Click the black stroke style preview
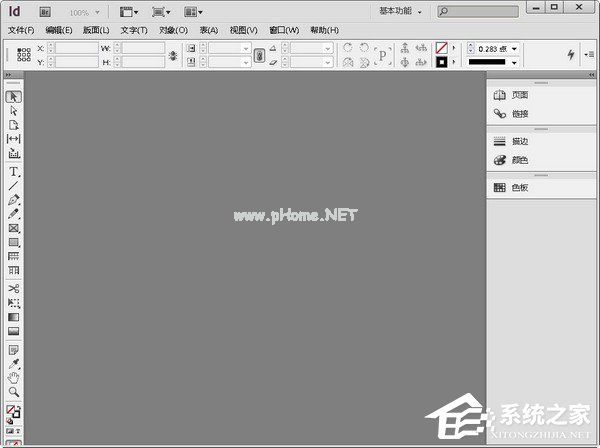Image resolution: width=600 pixels, height=448 pixels. (x=487, y=62)
